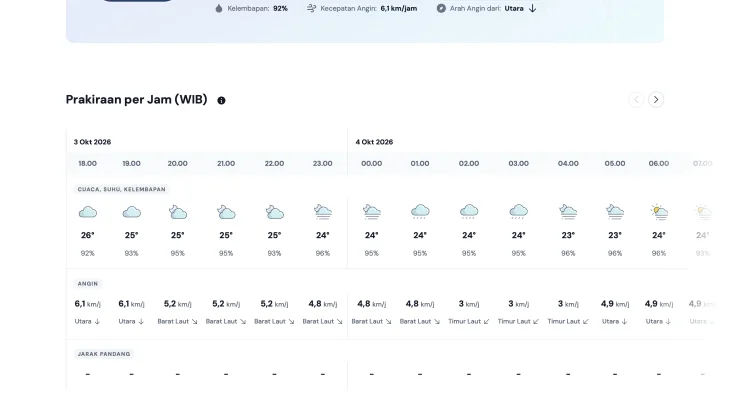Go to previous hourly forecast page
Image resolution: width=750 pixels, height=420 pixels.
[636, 99]
